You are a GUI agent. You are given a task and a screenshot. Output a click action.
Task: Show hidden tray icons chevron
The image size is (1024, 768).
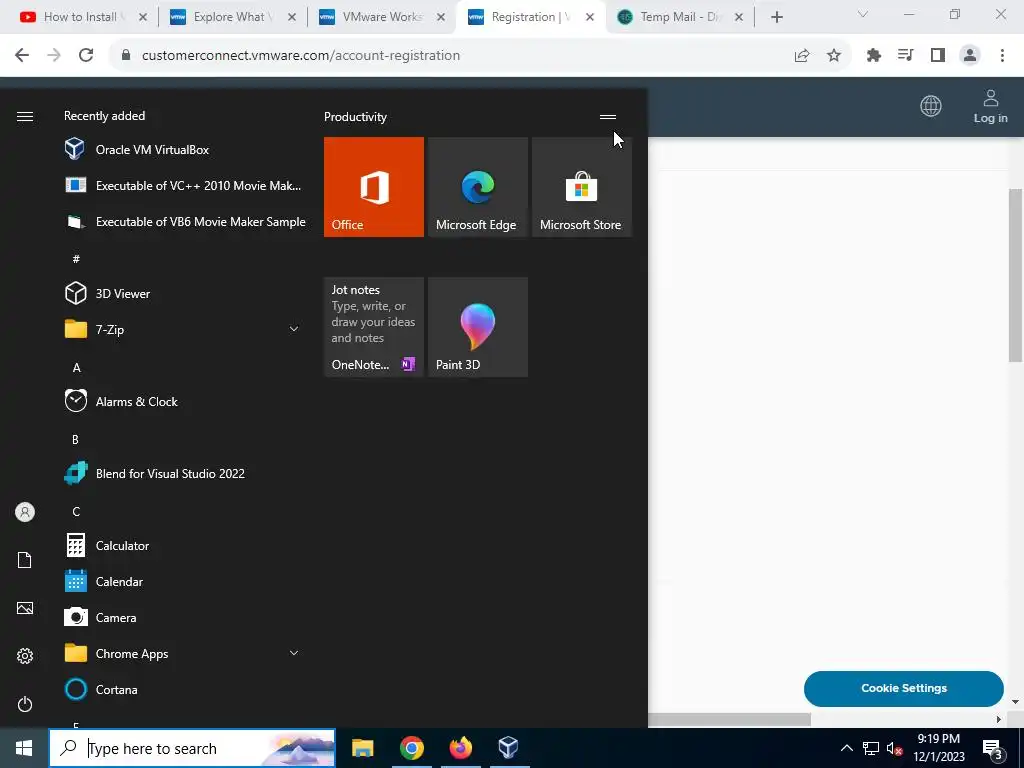[x=846, y=748]
